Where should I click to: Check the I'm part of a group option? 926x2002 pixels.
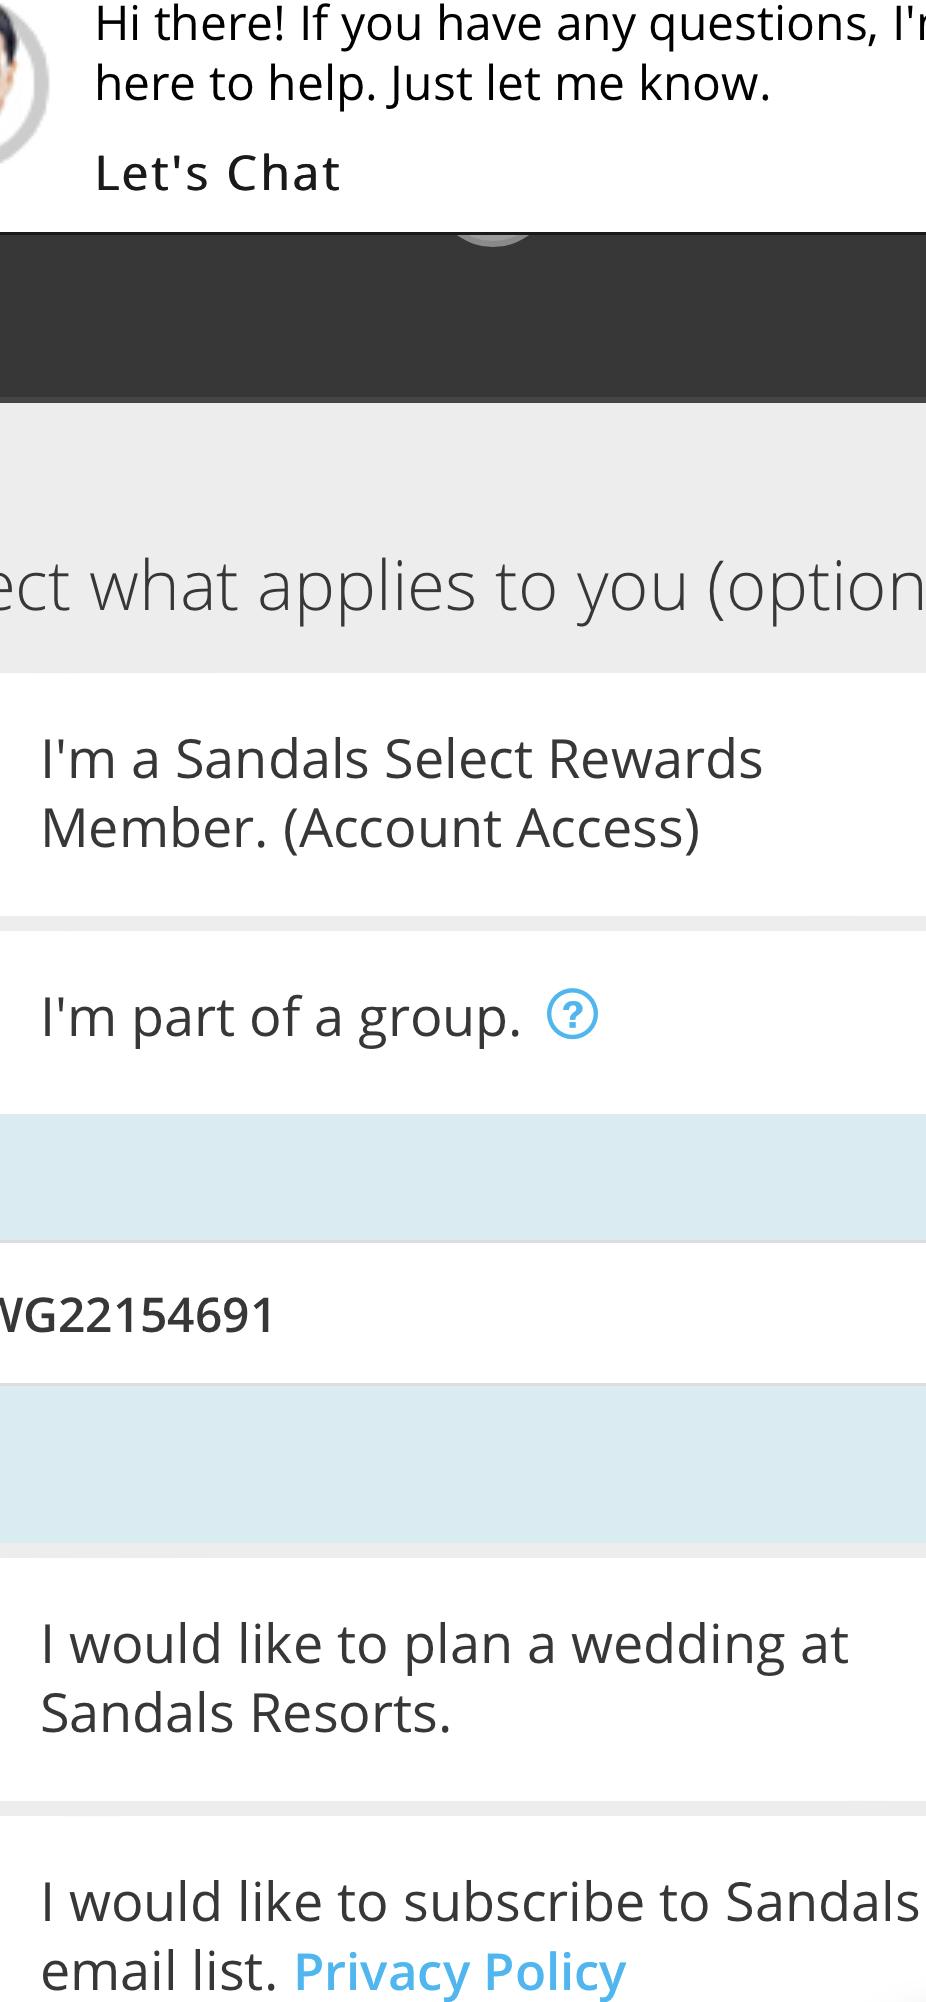tap(463, 1021)
